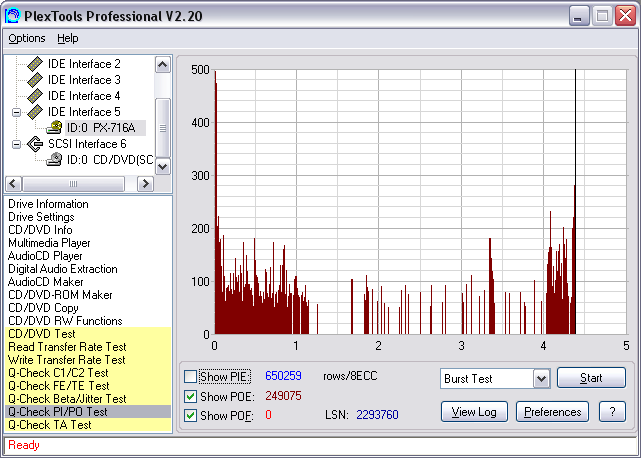641x458 pixels.
Task: Open Drive Settings
Action: (41, 217)
